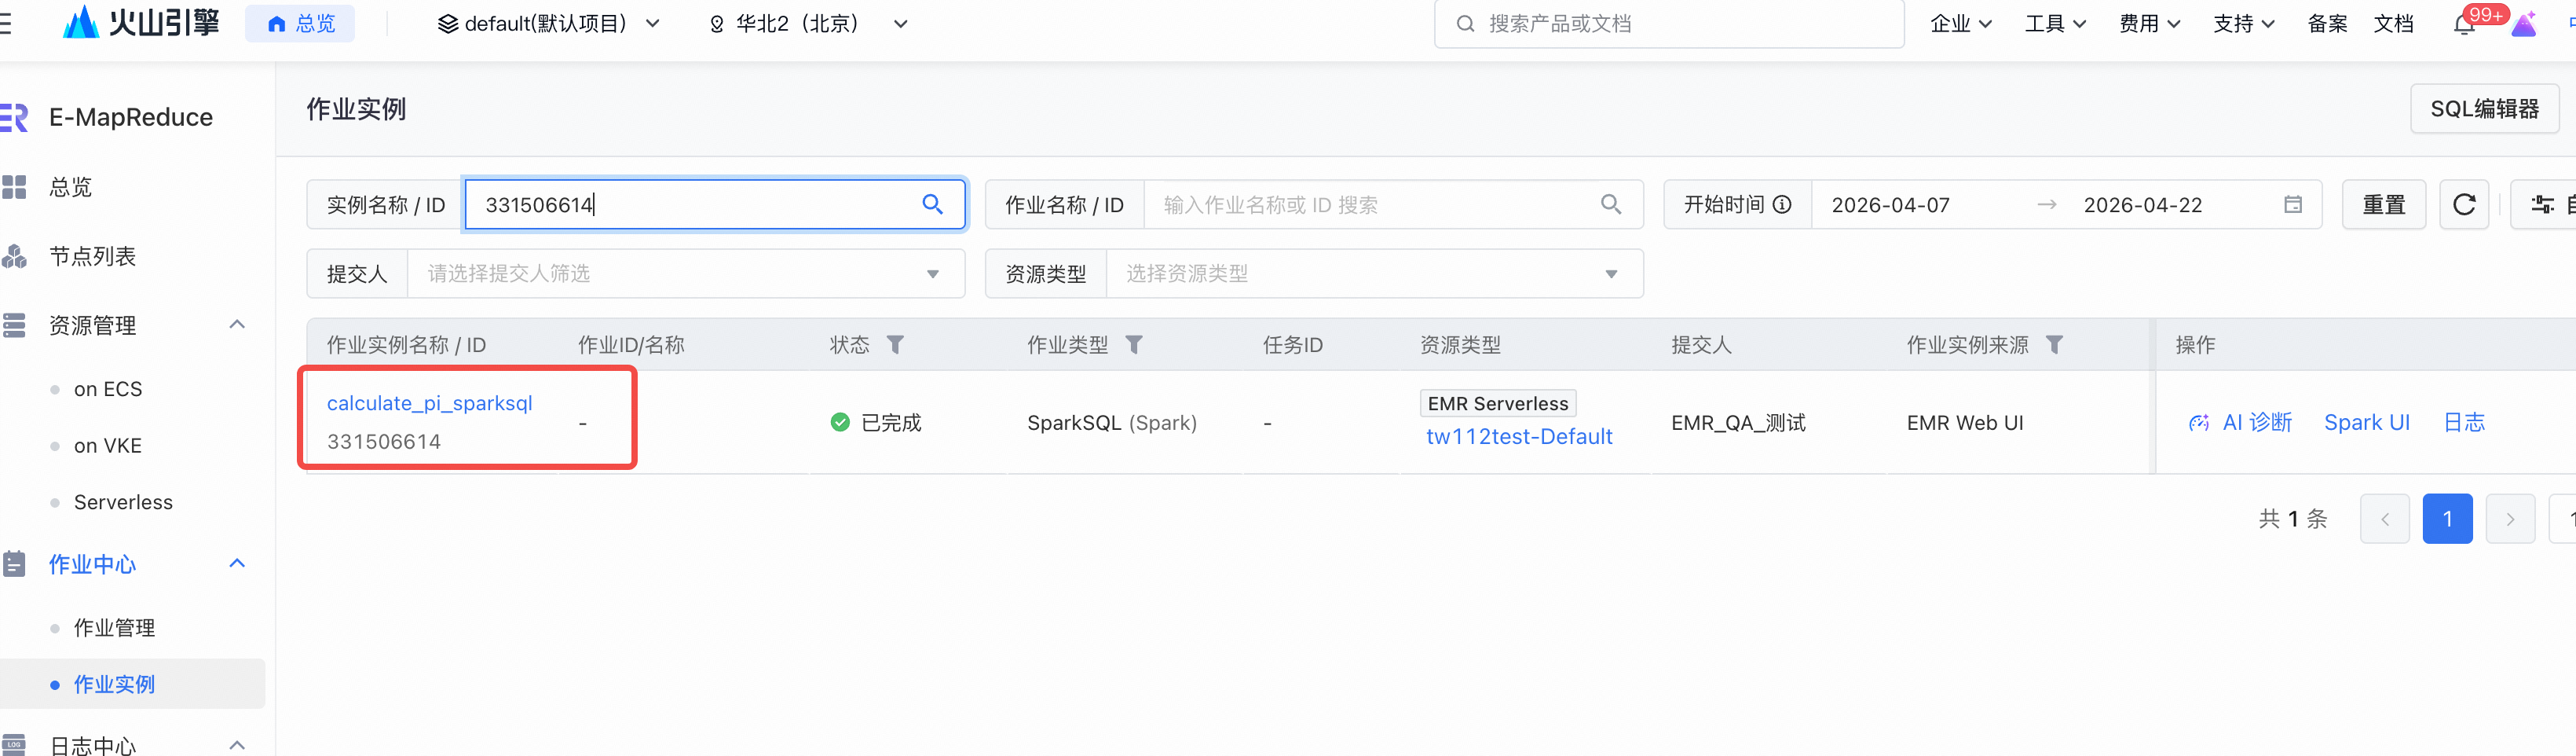The width and height of the screenshot is (2576, 756).
Task: Click the Volcano Engine logo
Action: click(141, 22)
